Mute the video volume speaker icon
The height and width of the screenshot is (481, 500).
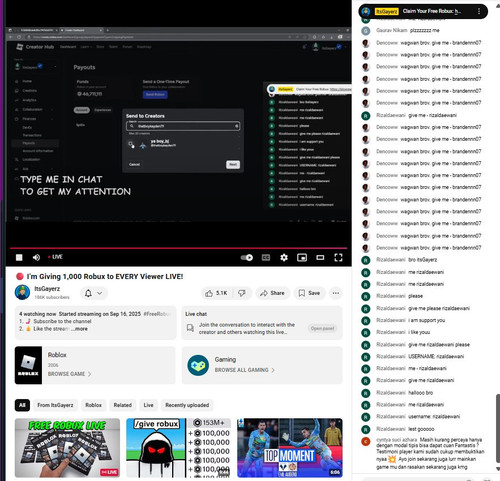point(36,257)
